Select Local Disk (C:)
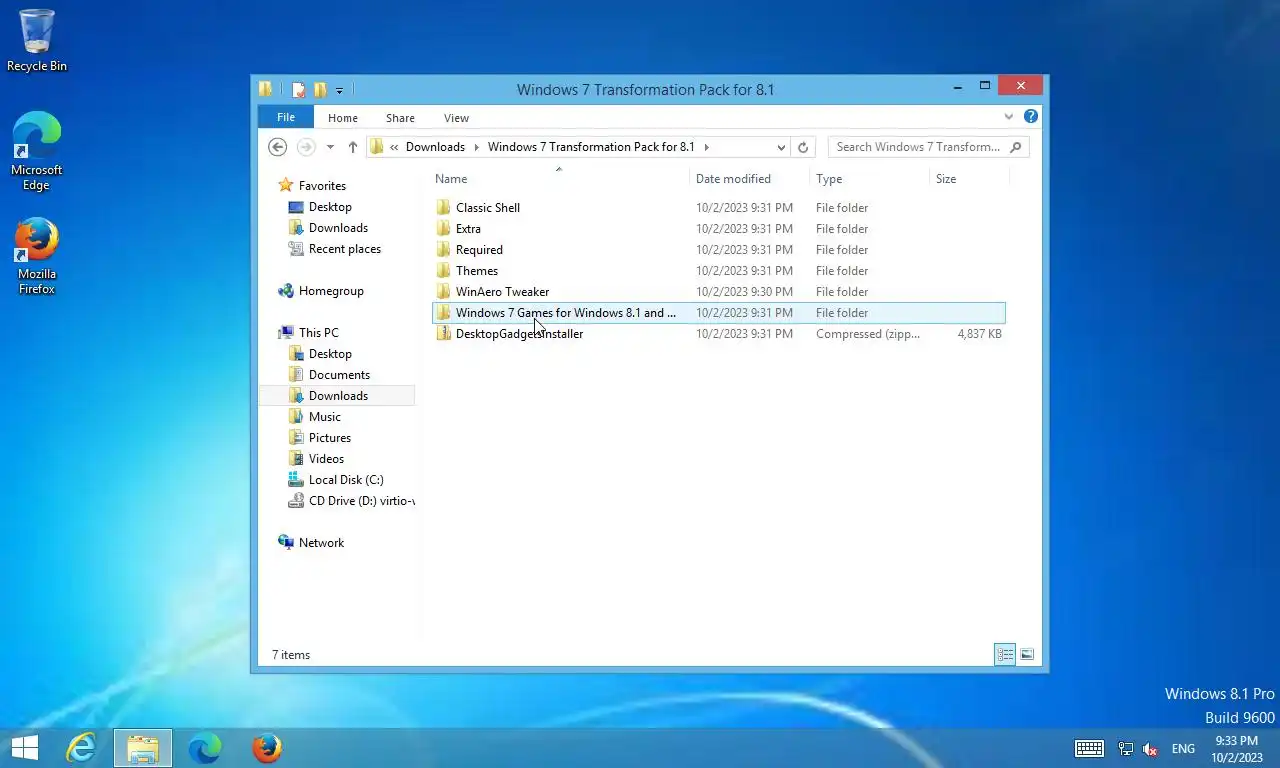This screenshot has height=768, width=1280. [x=346, y=480]
